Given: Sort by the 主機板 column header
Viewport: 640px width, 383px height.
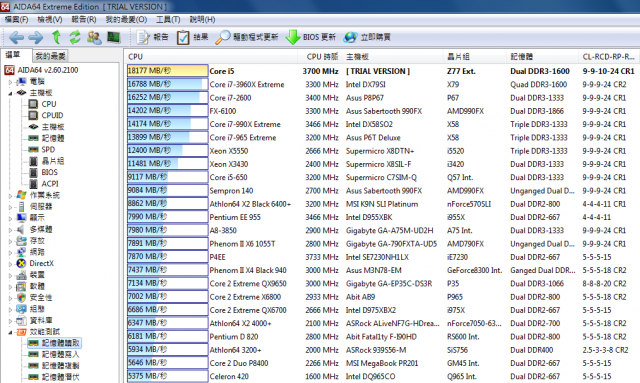Looking at the screenshot, I should pos(392,57).
